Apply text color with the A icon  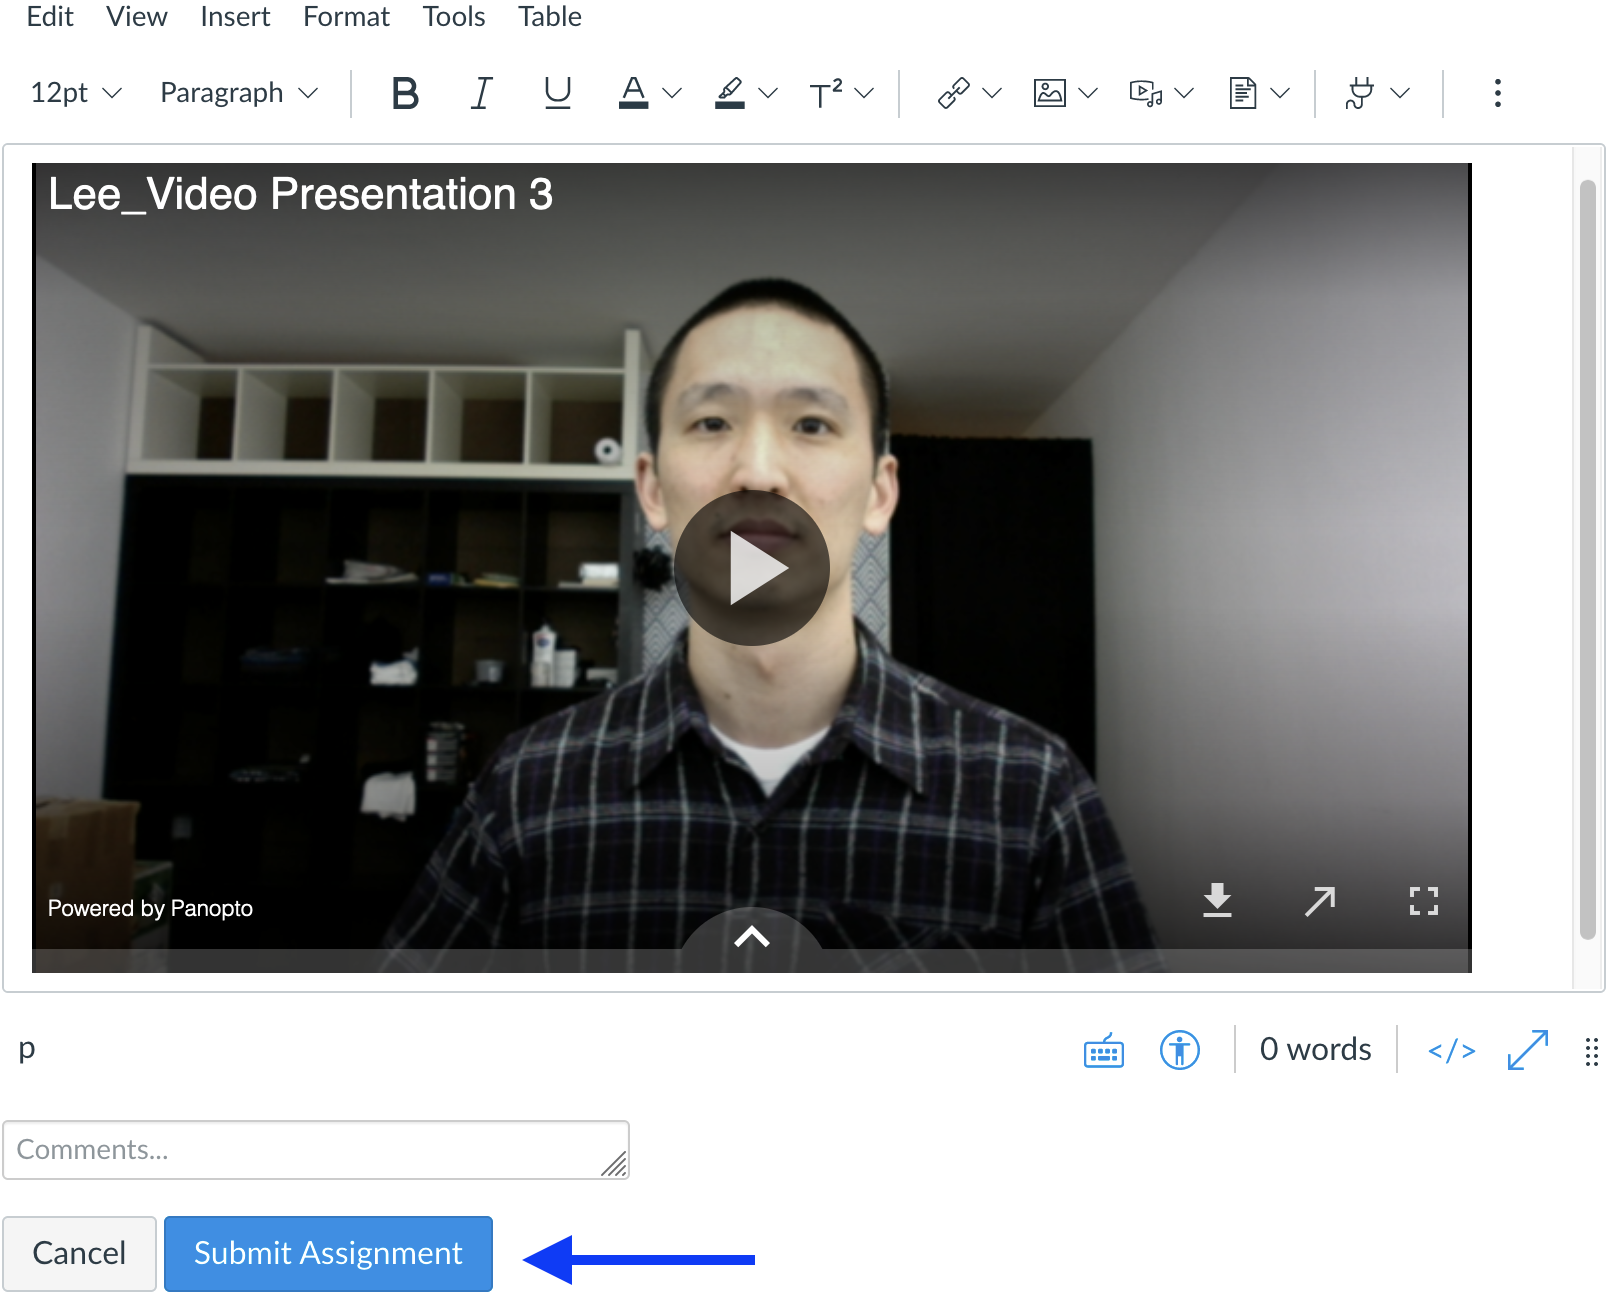633,93
